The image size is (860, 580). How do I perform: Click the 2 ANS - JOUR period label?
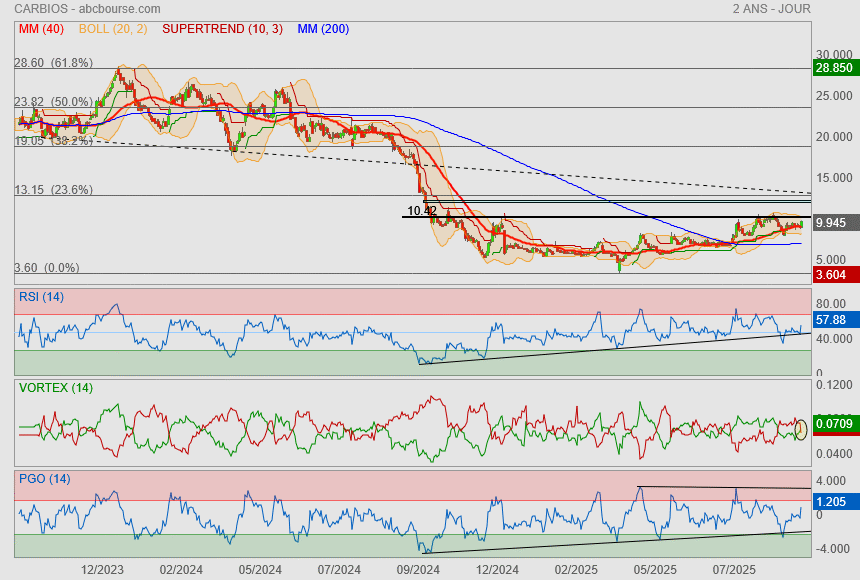771,8
